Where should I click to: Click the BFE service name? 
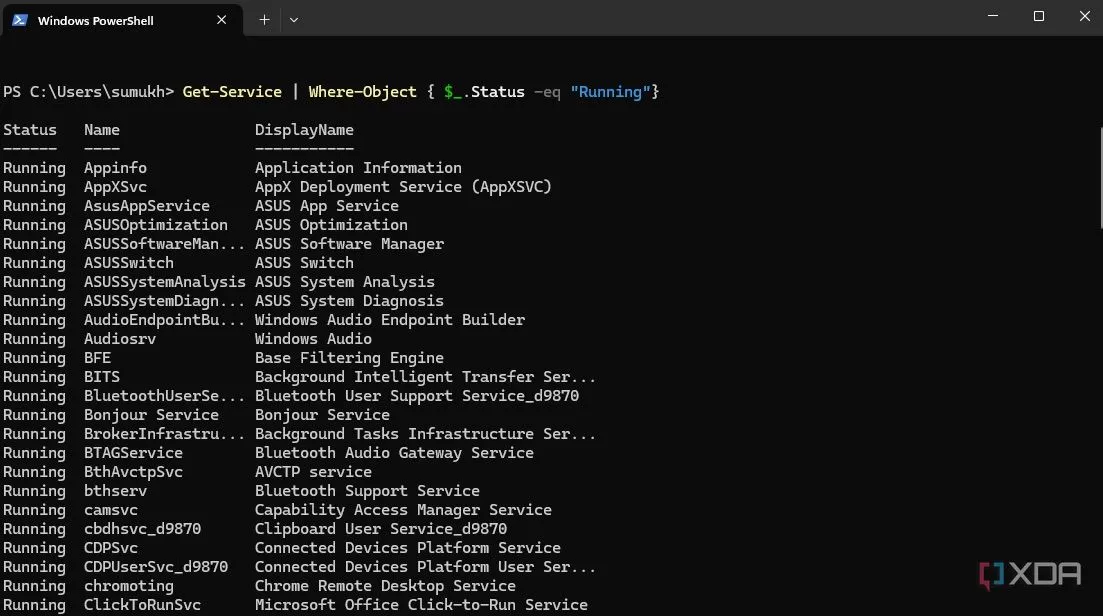click(97, 358)
